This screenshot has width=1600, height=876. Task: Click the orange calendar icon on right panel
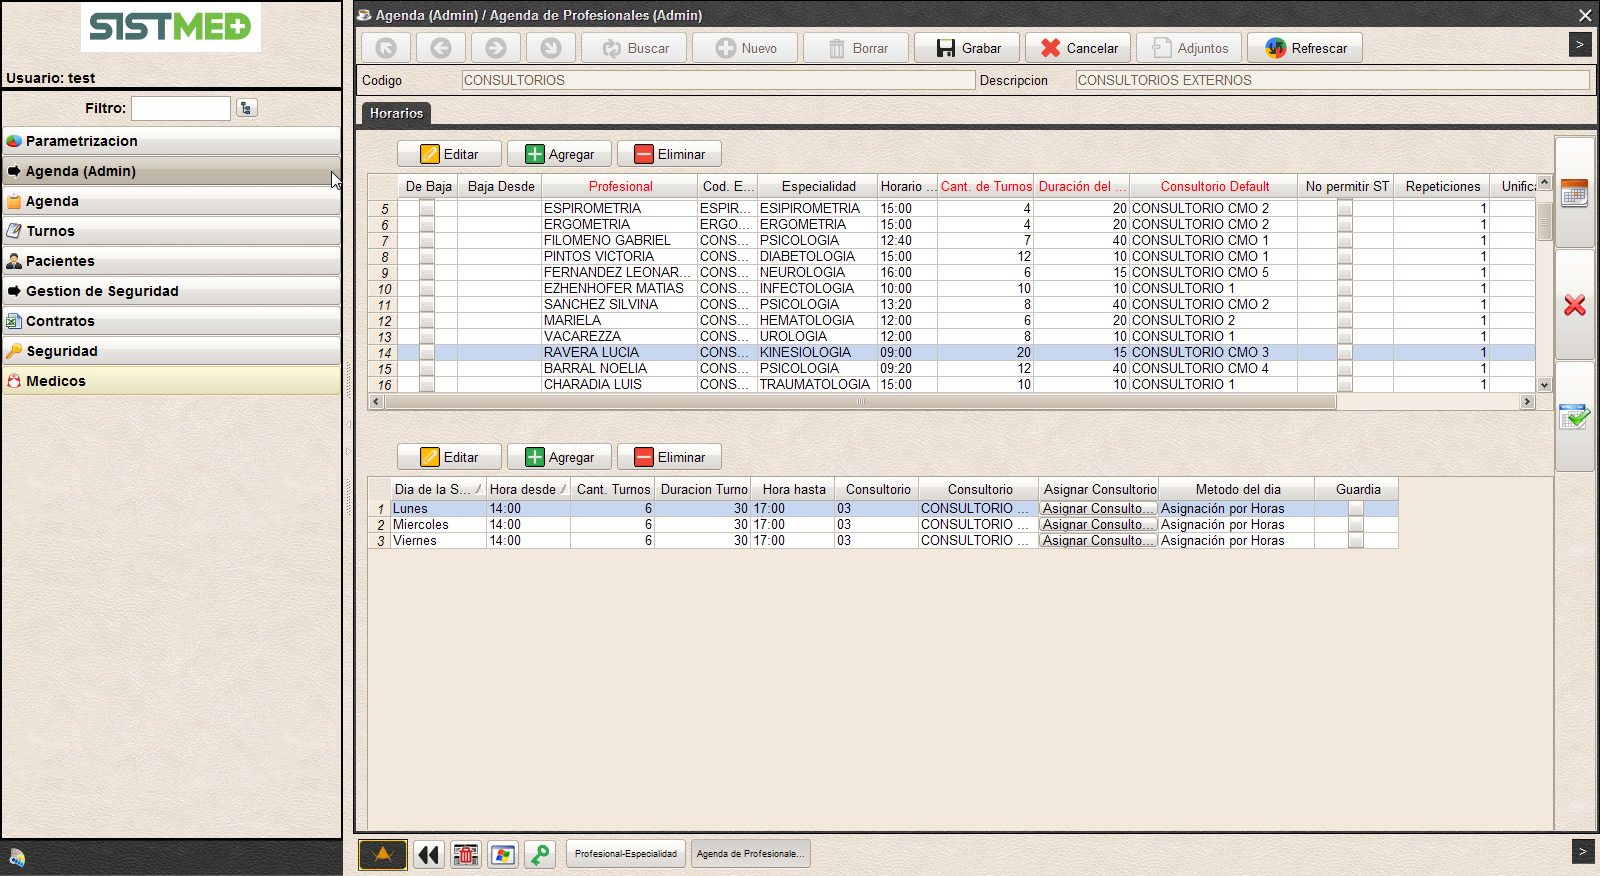click(x=1574, y=193)
